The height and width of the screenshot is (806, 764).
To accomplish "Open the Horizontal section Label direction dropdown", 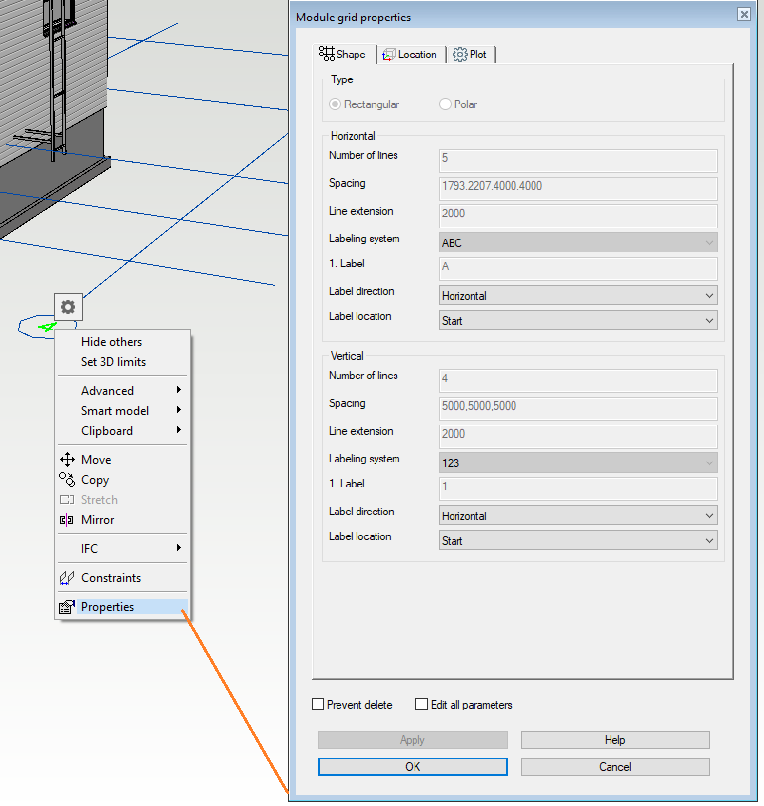I will coord(578,296).
